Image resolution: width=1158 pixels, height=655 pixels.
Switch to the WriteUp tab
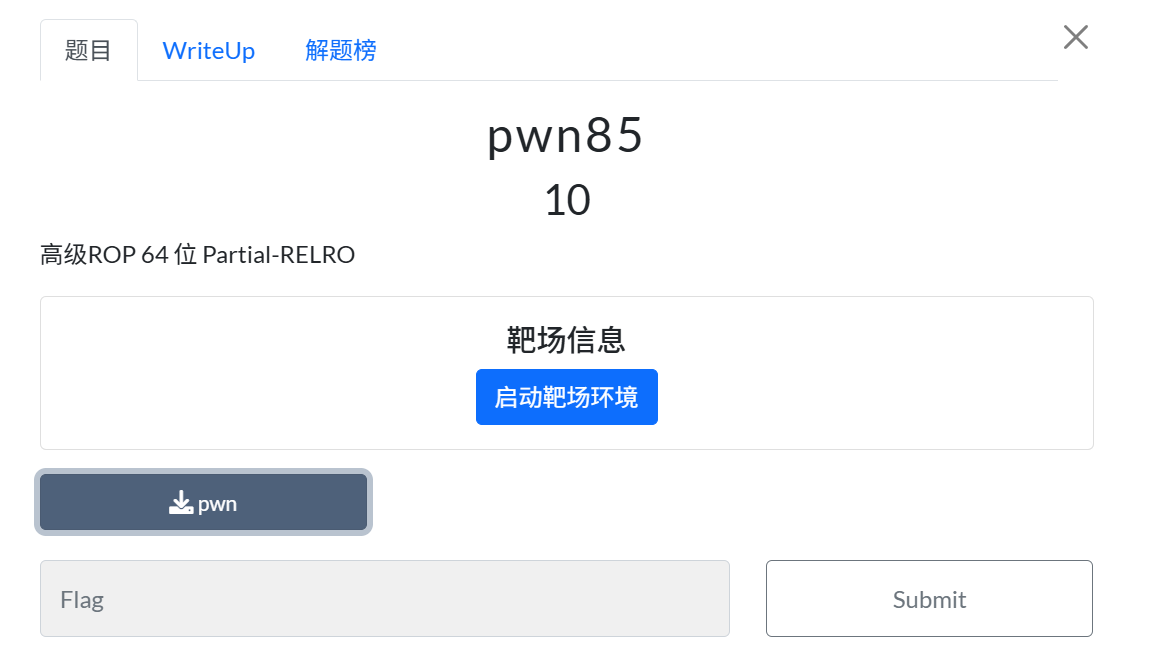pos(208,51)
